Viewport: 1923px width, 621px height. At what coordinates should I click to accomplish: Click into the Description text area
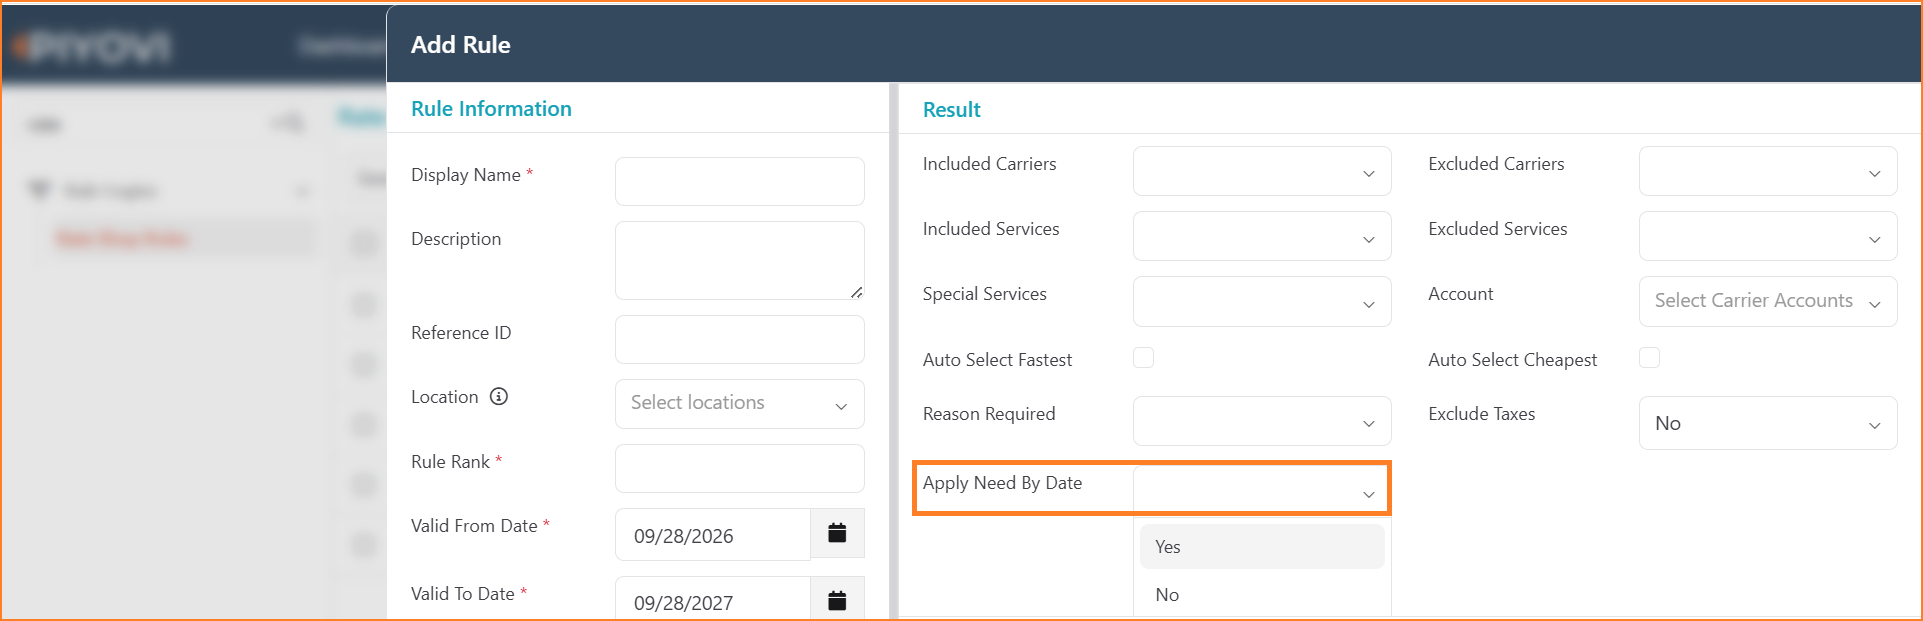739,260
